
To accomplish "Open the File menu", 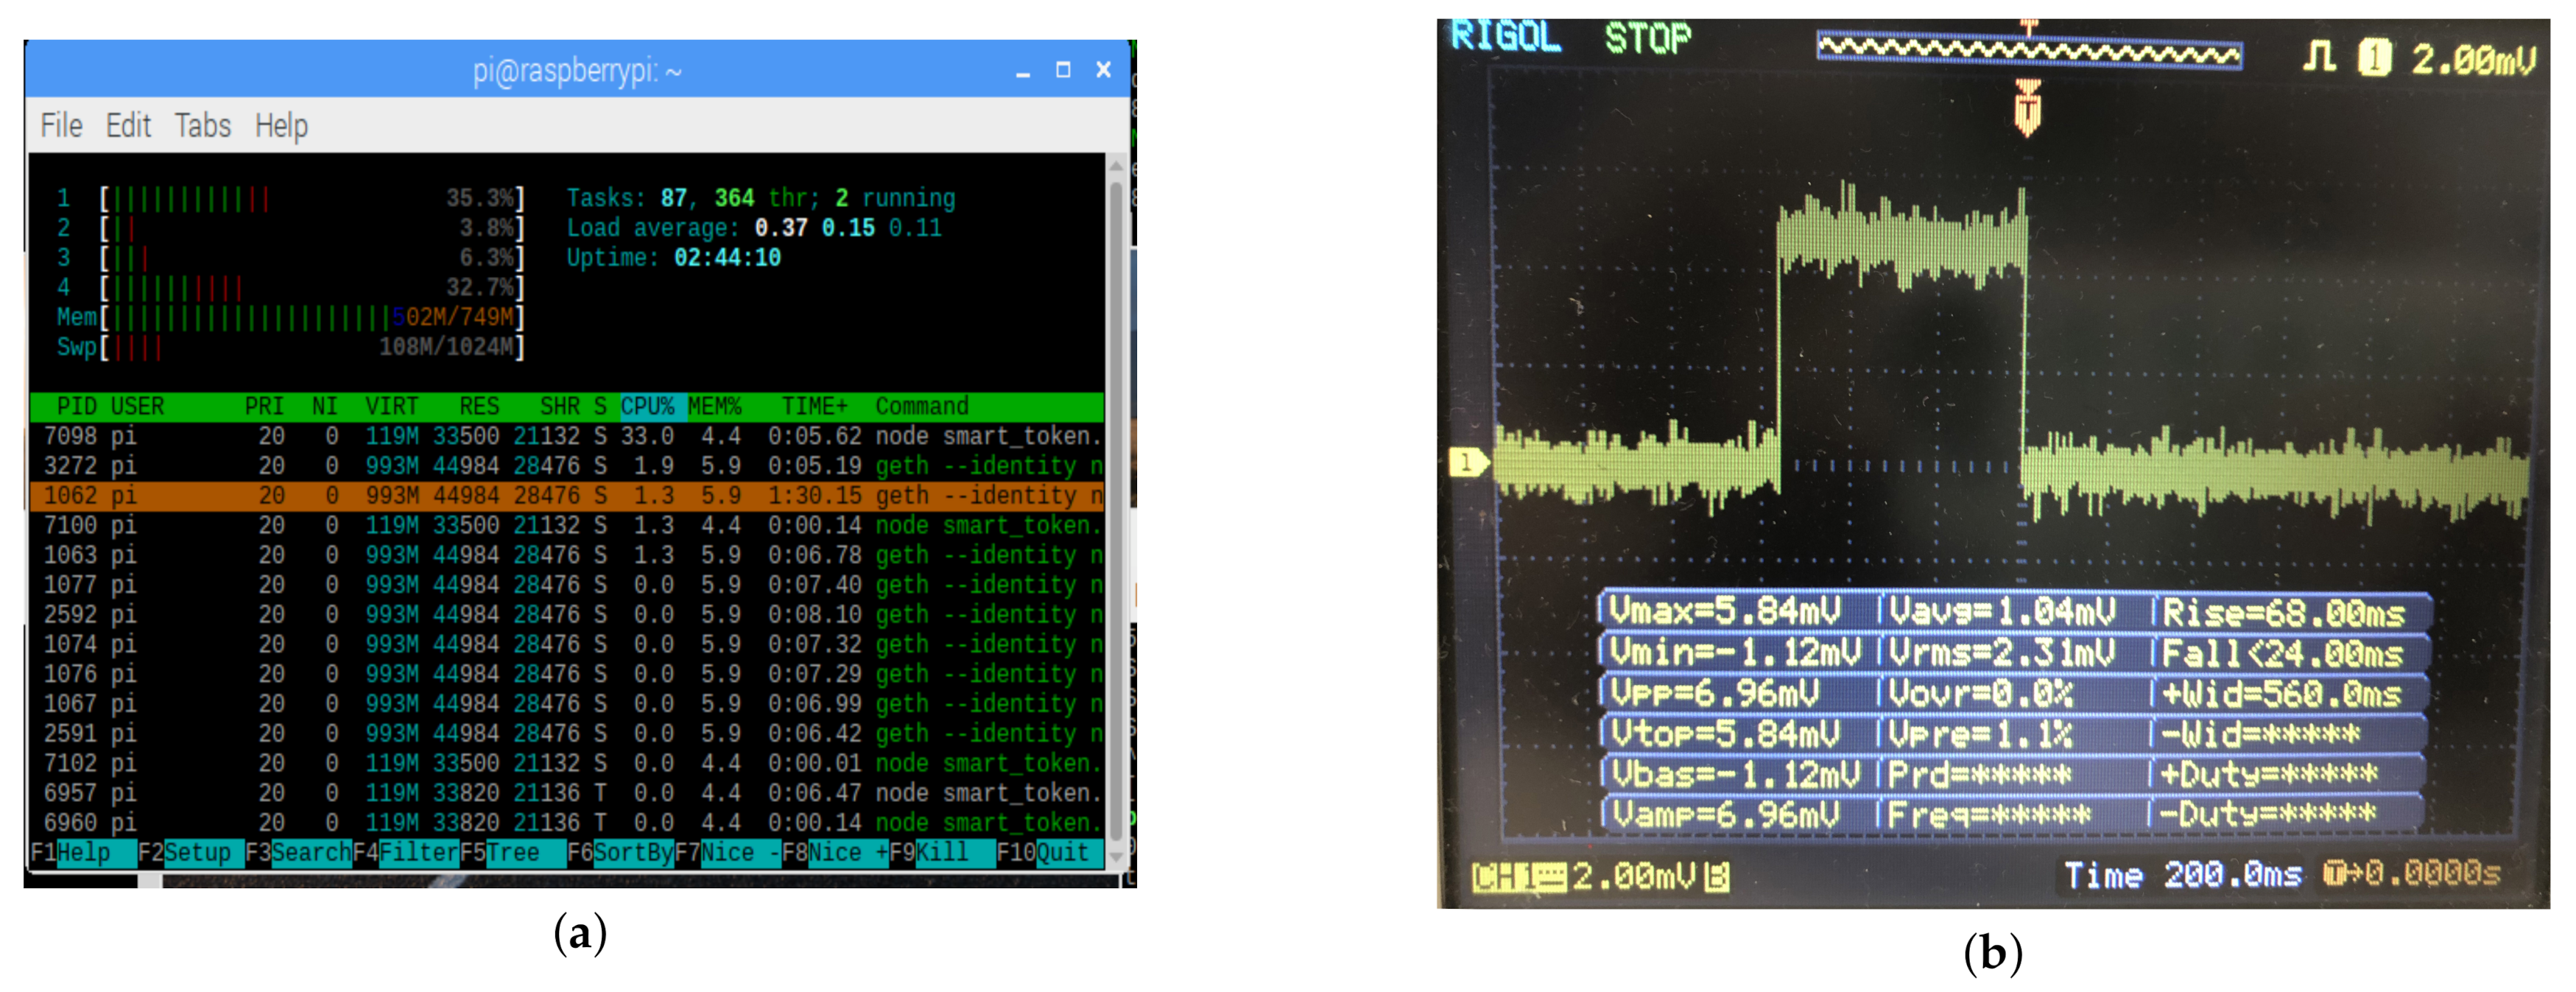I will coord(61,126).
